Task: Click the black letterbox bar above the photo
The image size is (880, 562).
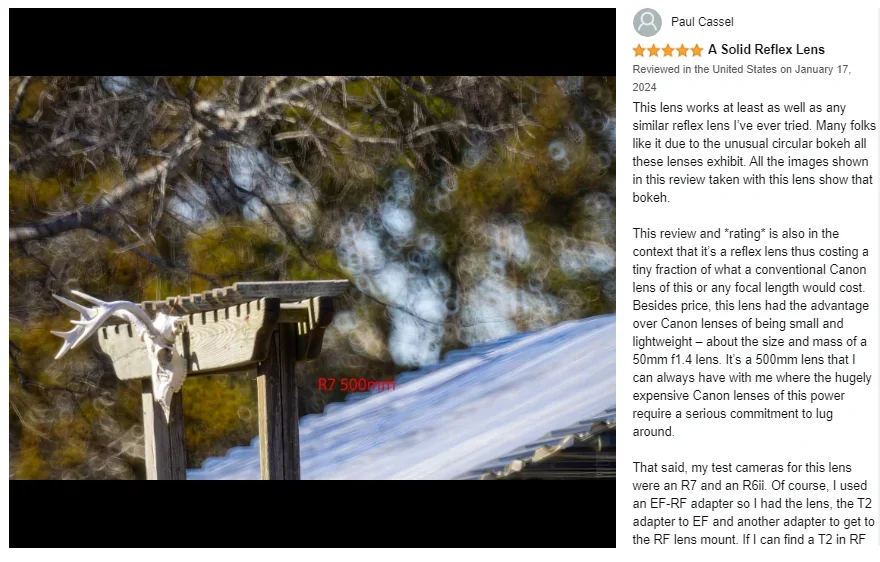Action: pyautogui.click(x=312, y=42)
